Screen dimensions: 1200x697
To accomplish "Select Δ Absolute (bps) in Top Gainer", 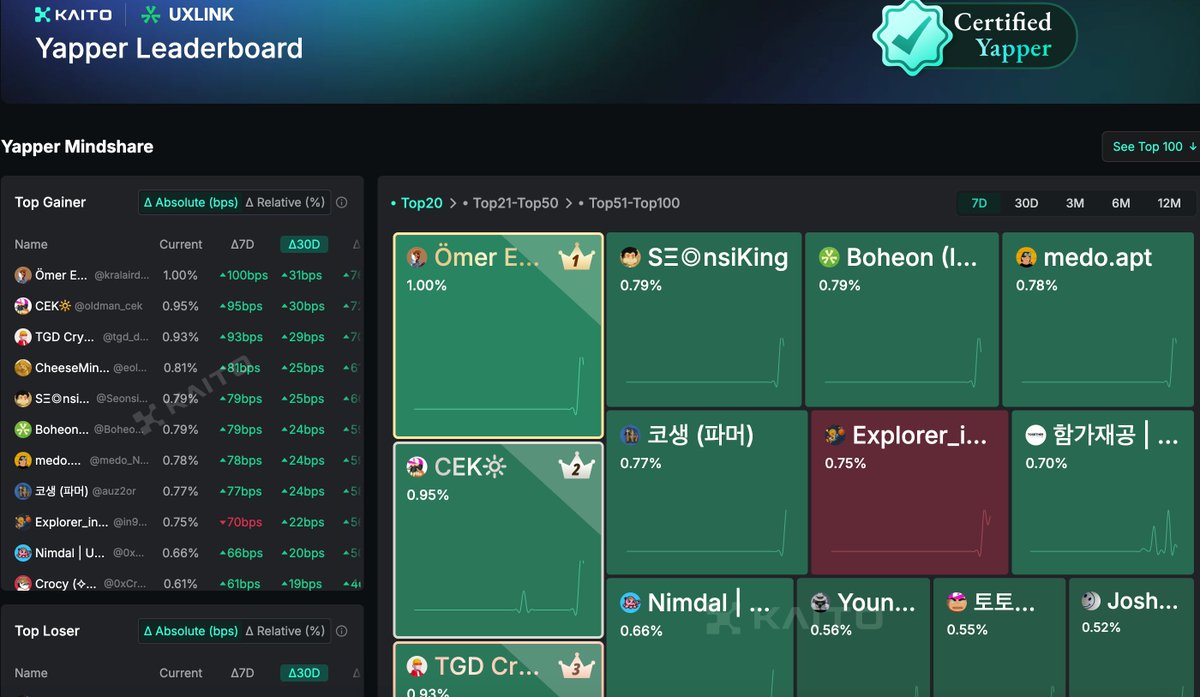I will [x=191, y=202].
